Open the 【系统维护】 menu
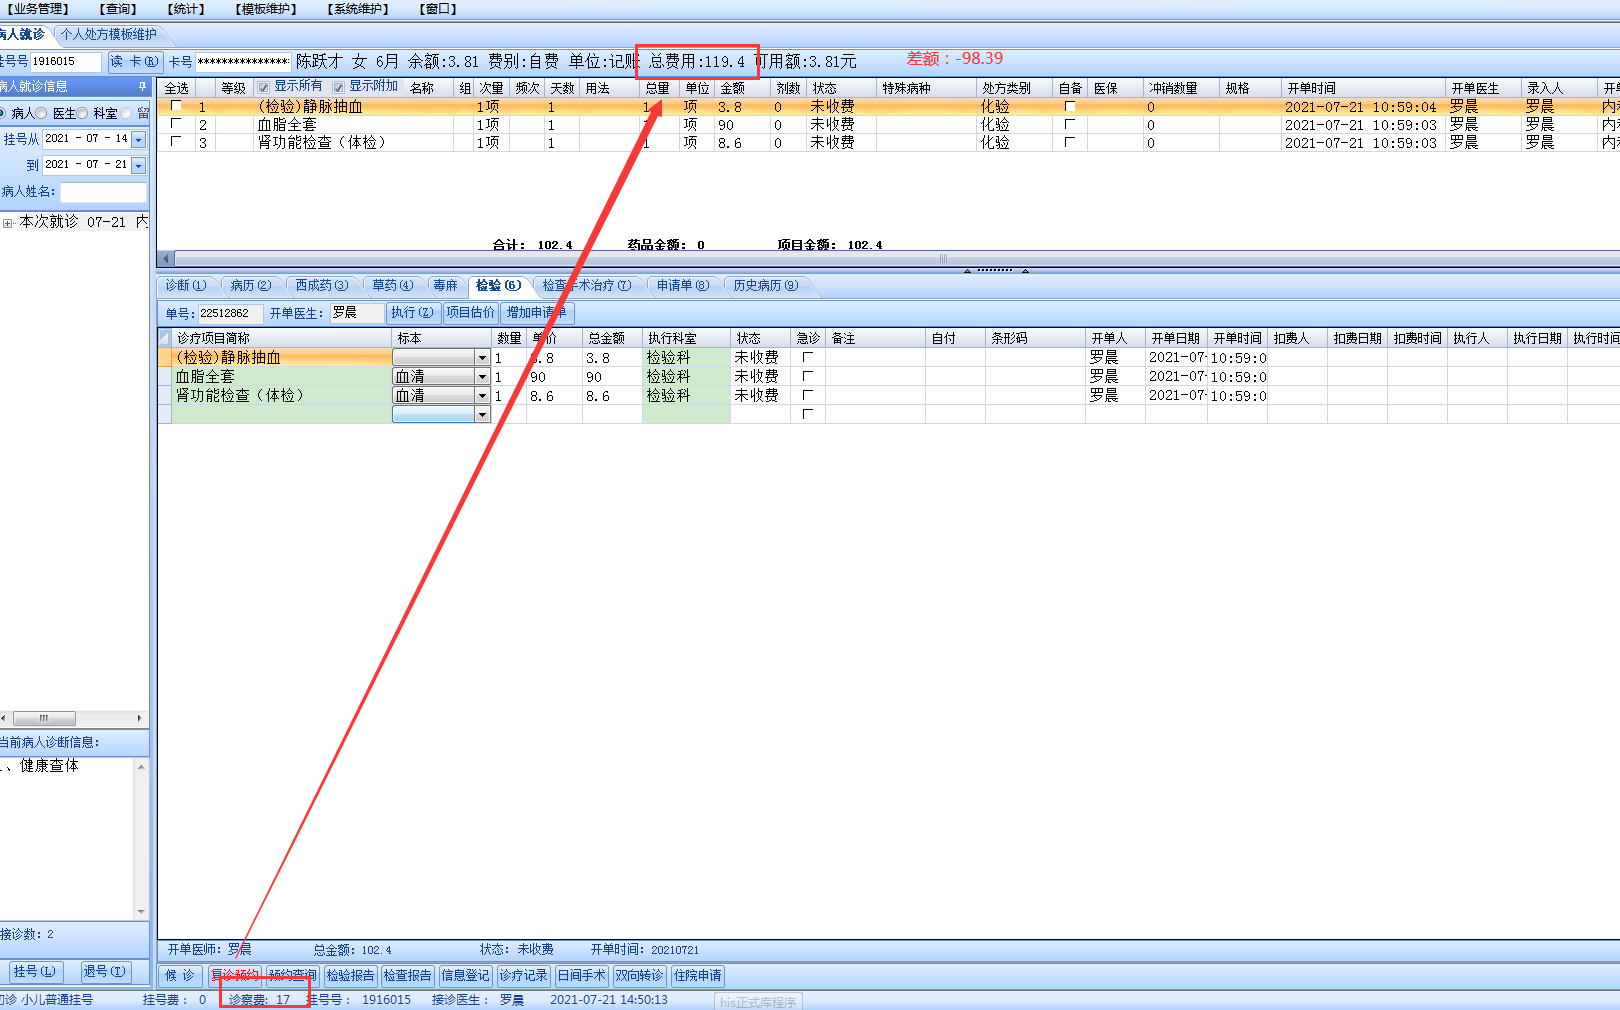The width and height of the screenshot is (1620, 1010). point(358,9)
